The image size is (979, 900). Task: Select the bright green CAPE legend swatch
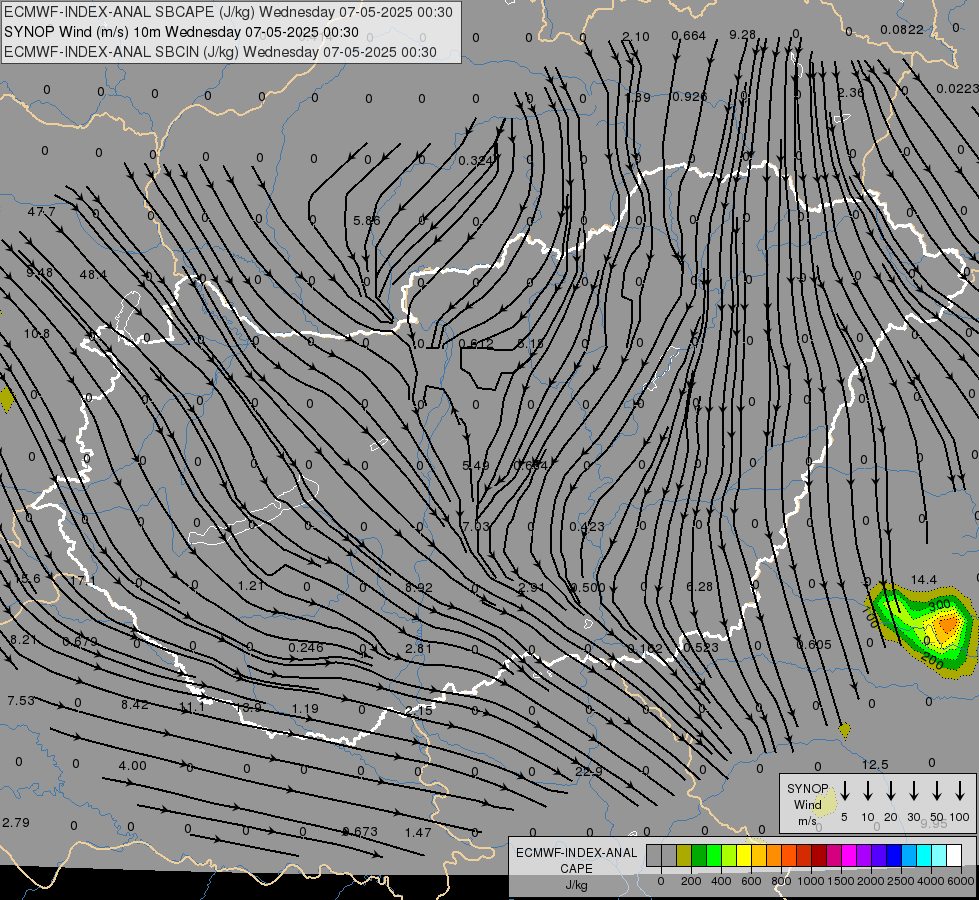(x=714, y=856)
